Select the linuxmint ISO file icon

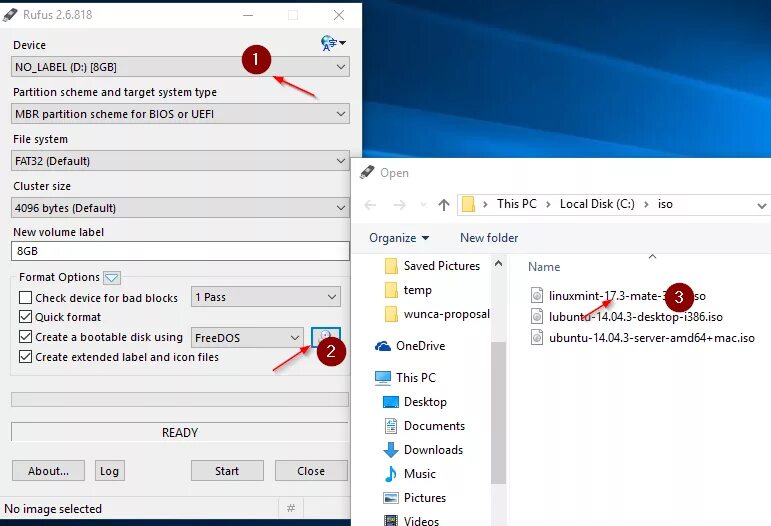pyautogui.click(x=537, y=295)
